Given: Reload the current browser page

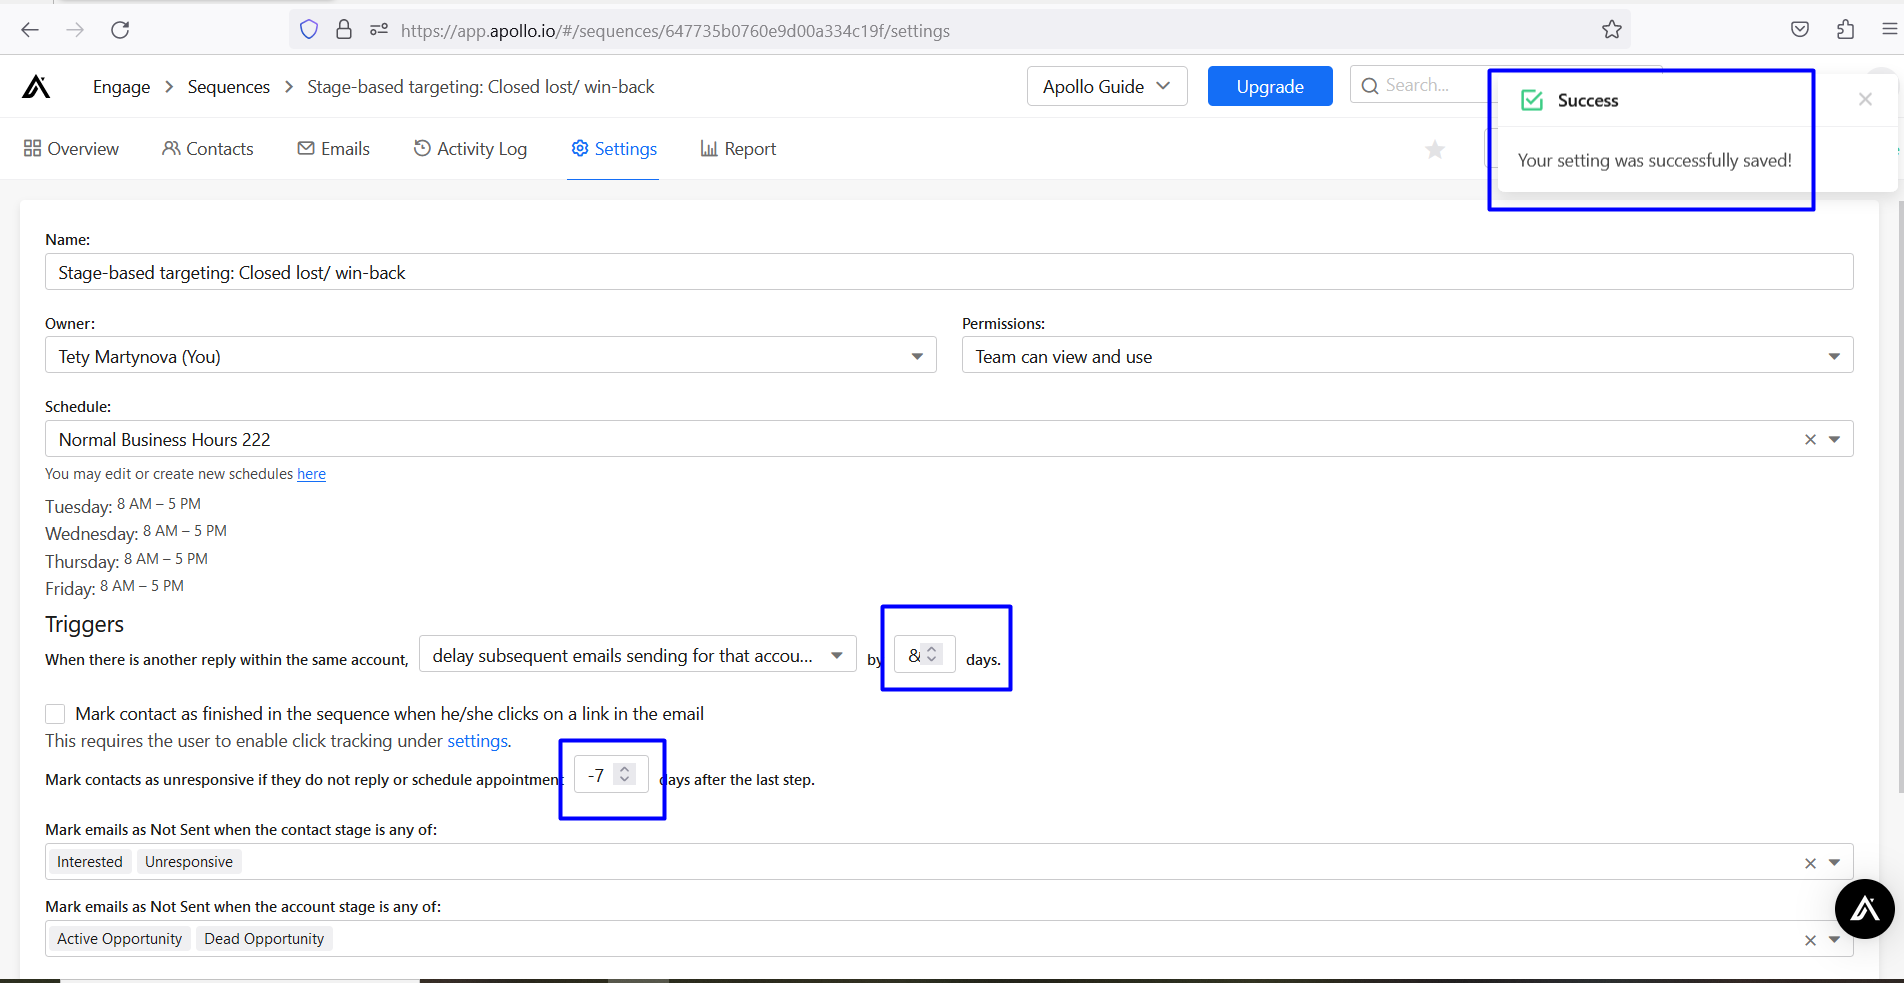Looking at the screenshot, I should (120, 30).
